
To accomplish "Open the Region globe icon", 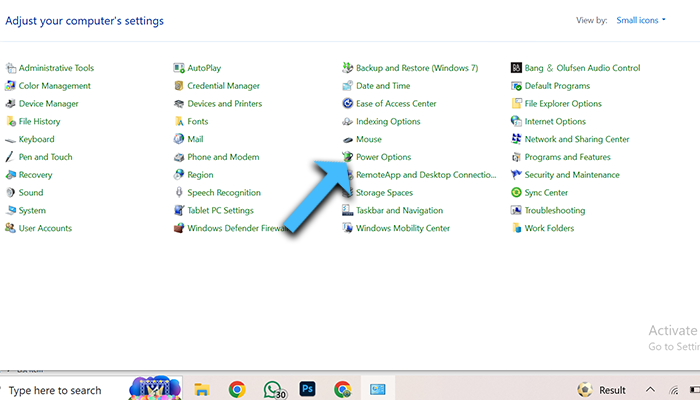I will (179, 175).
